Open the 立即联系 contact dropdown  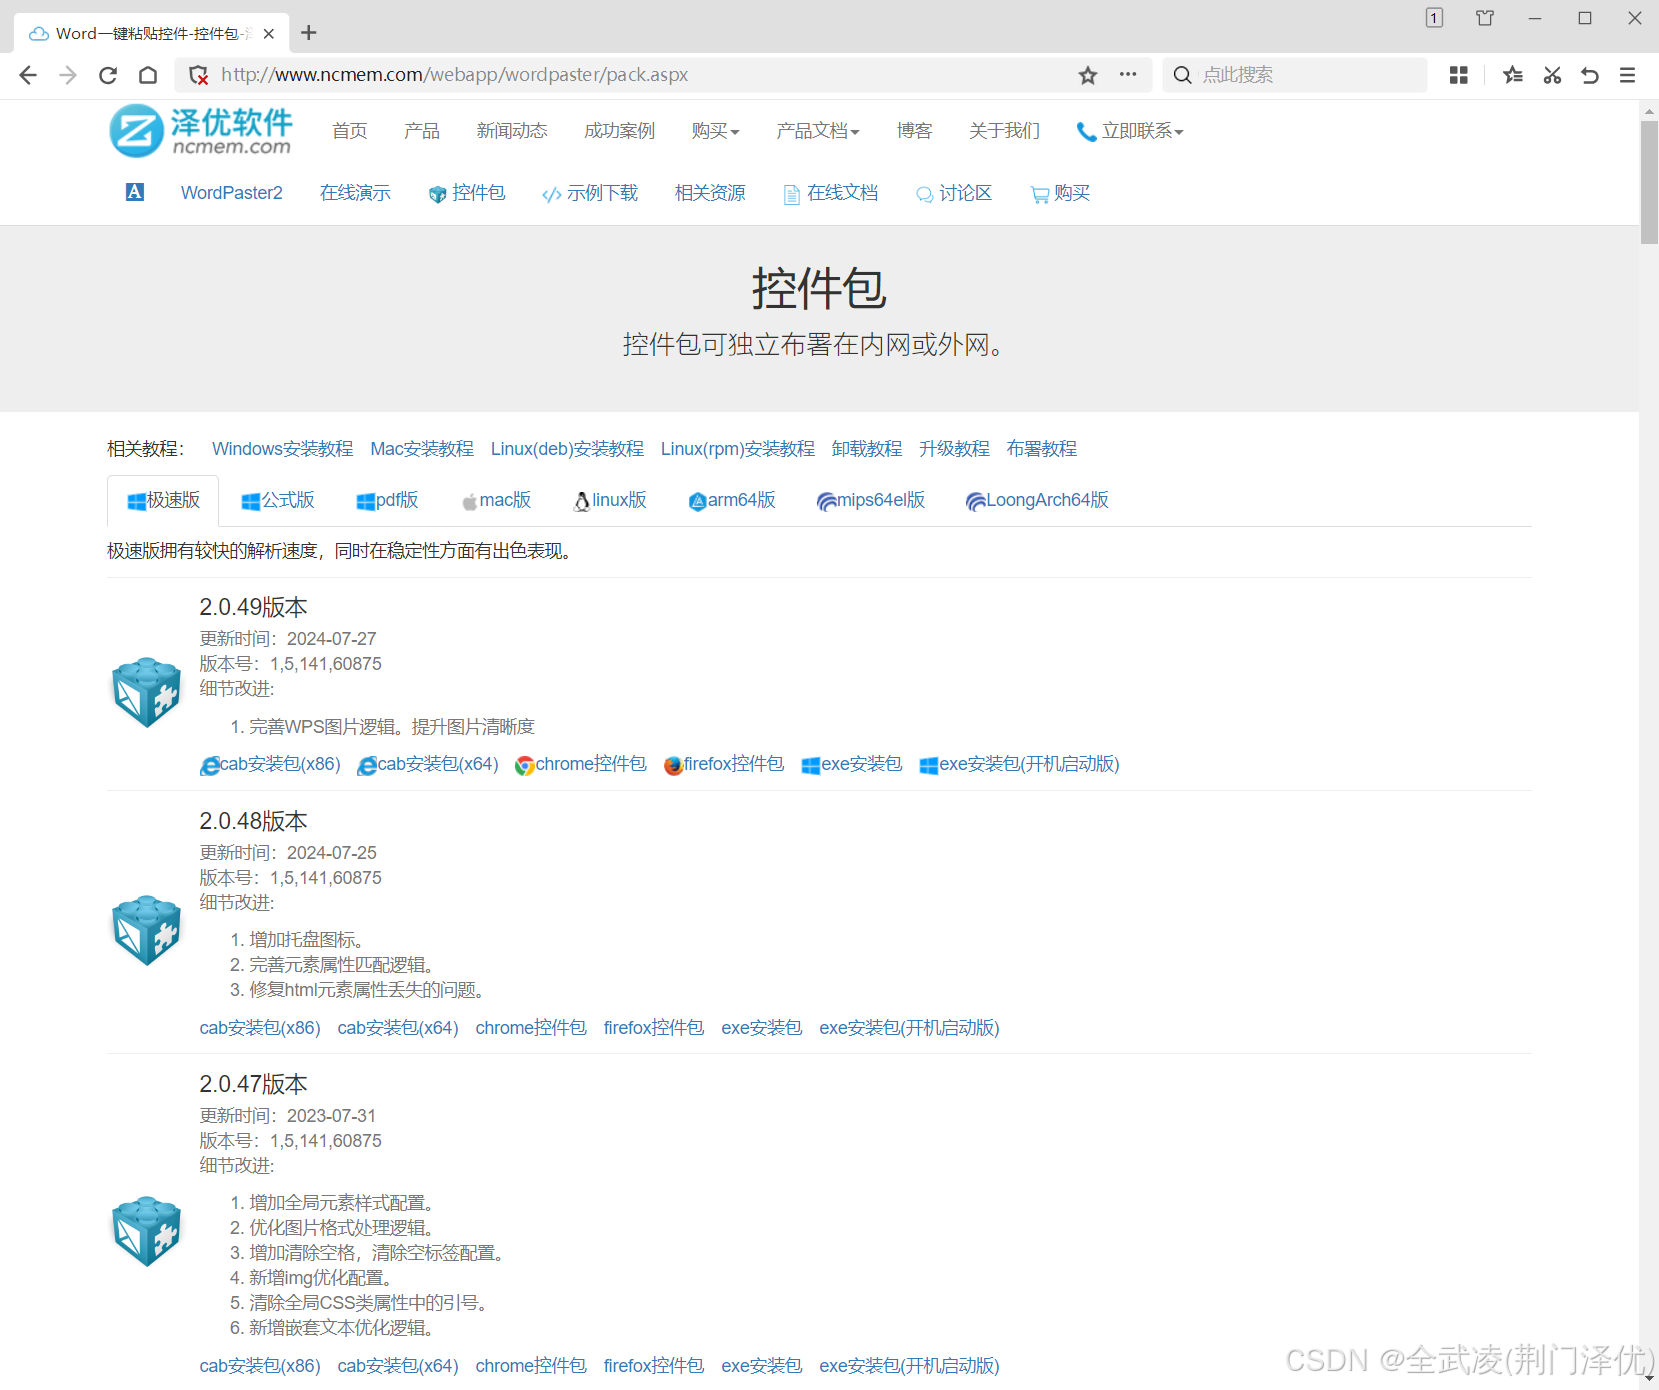pyautogui.click(x=1131, y=131)
